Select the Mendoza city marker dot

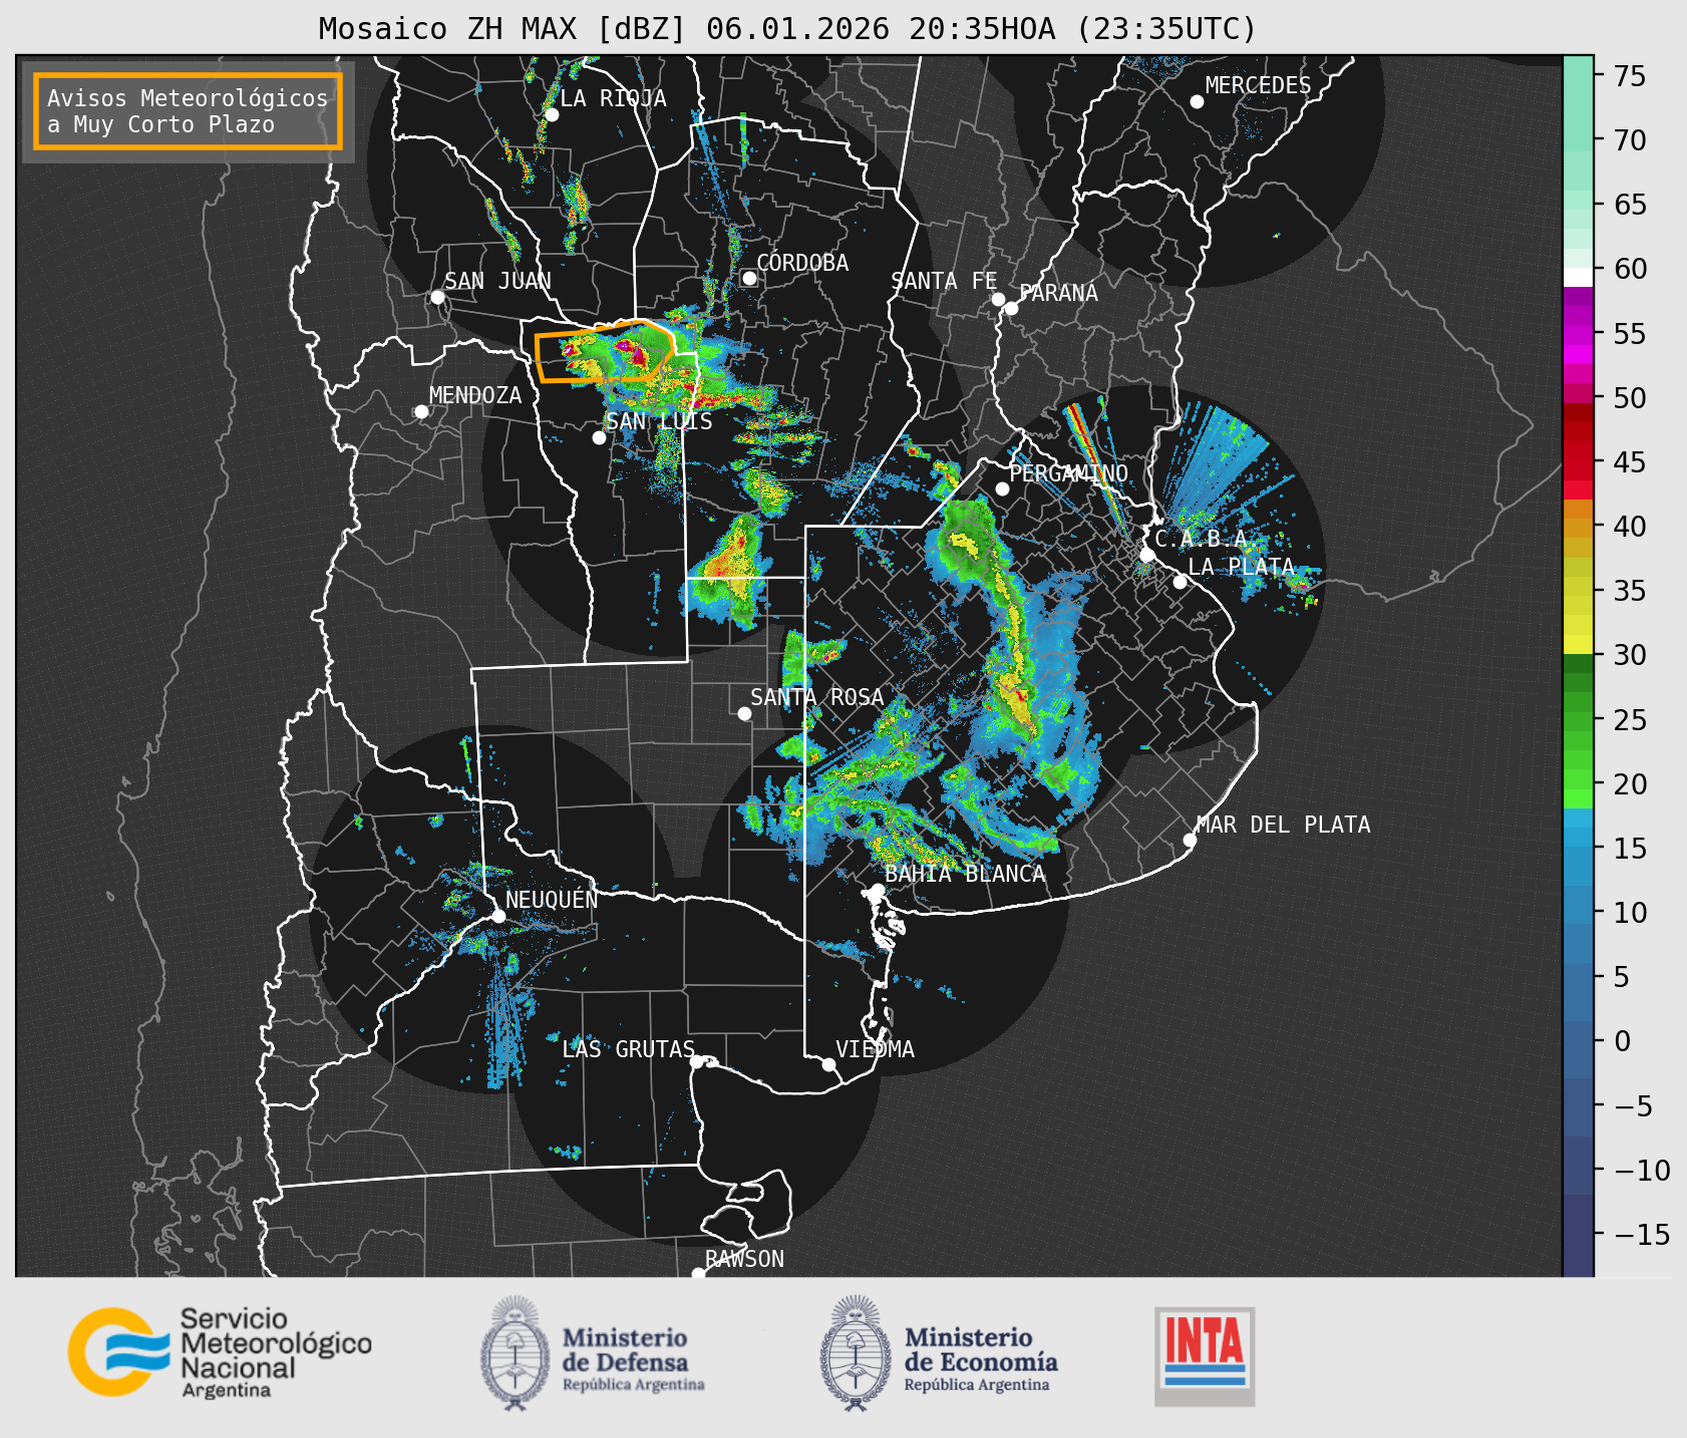(421, 412)
